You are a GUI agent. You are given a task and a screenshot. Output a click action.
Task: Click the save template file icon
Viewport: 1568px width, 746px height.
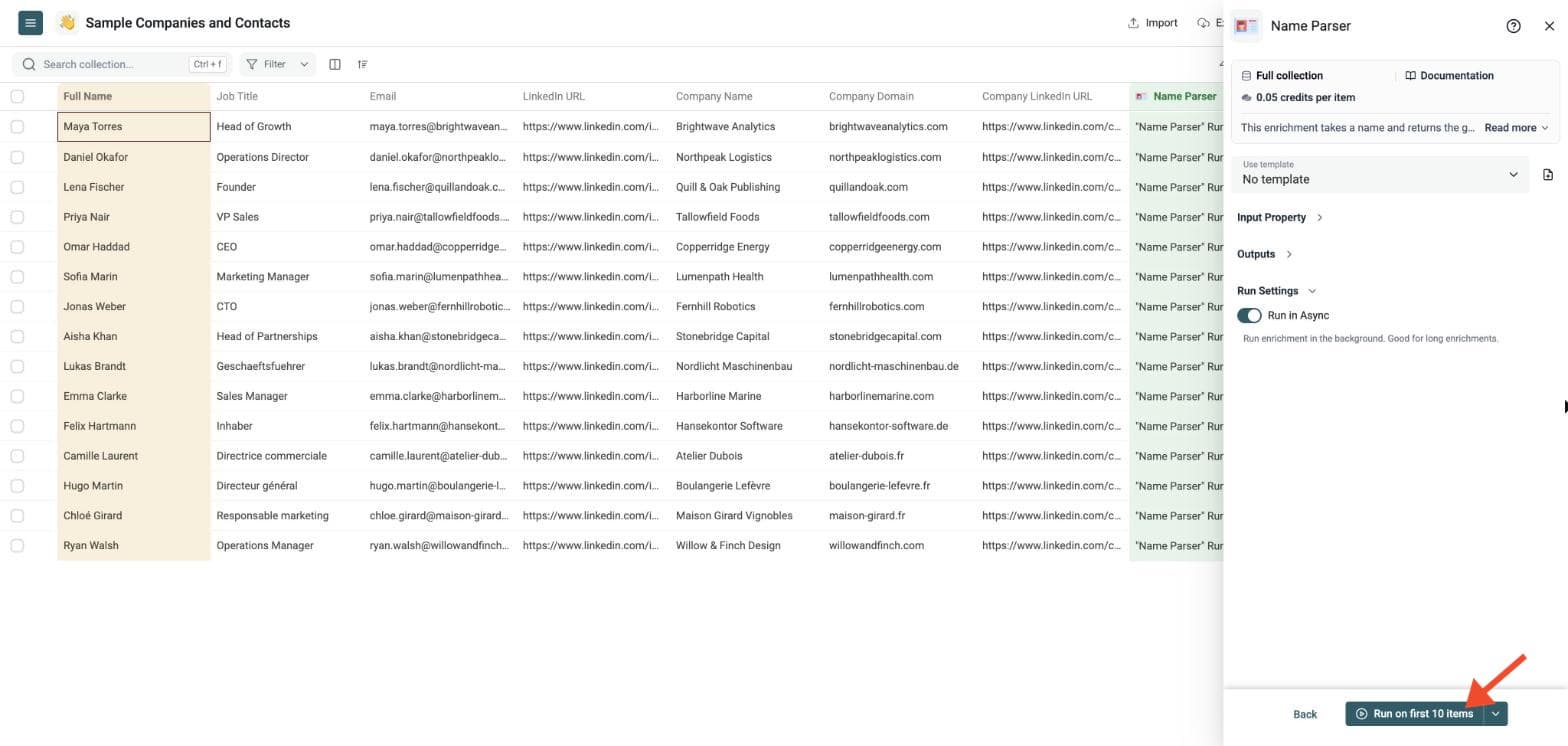point(1548,175)
